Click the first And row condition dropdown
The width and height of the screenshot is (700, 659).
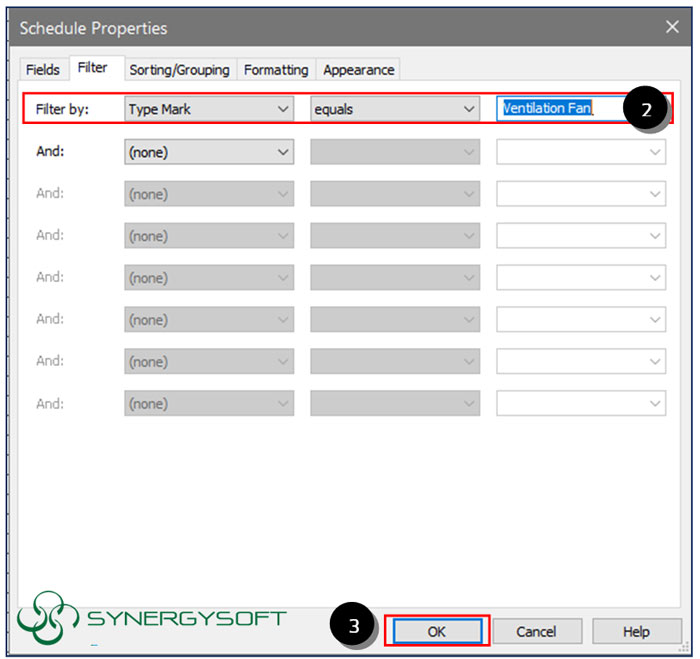395,152
